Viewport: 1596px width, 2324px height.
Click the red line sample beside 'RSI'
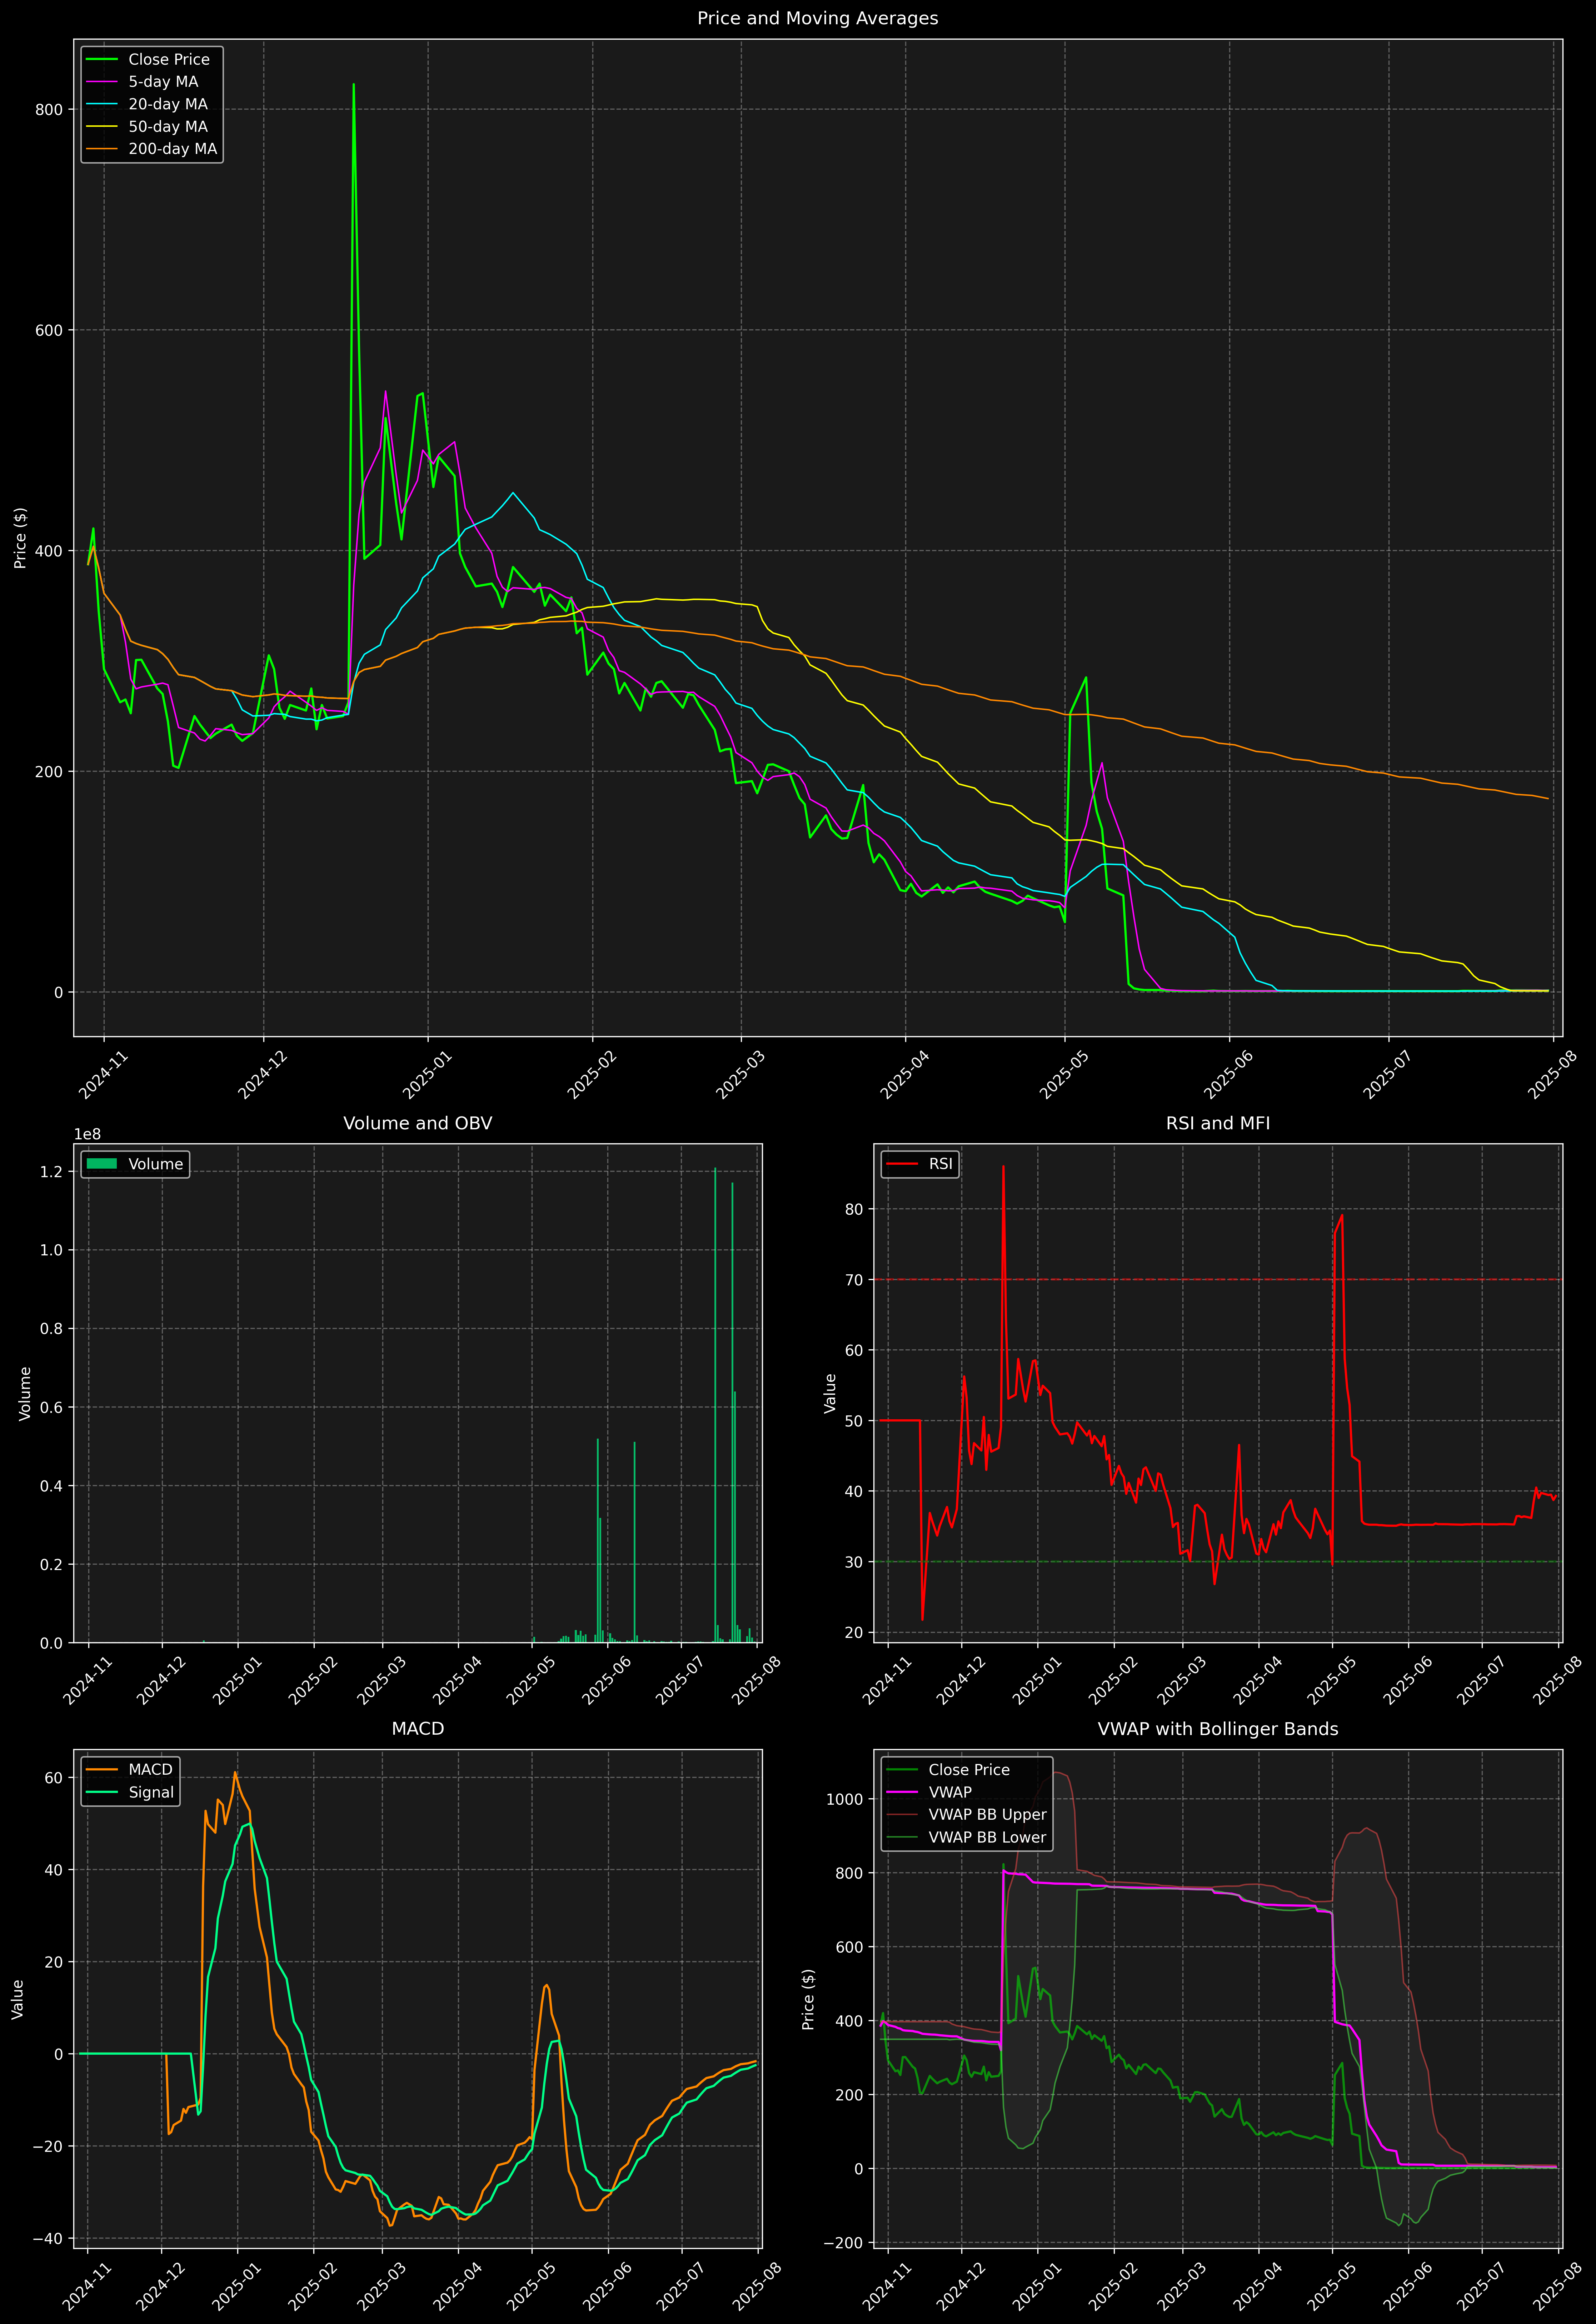902,1164
